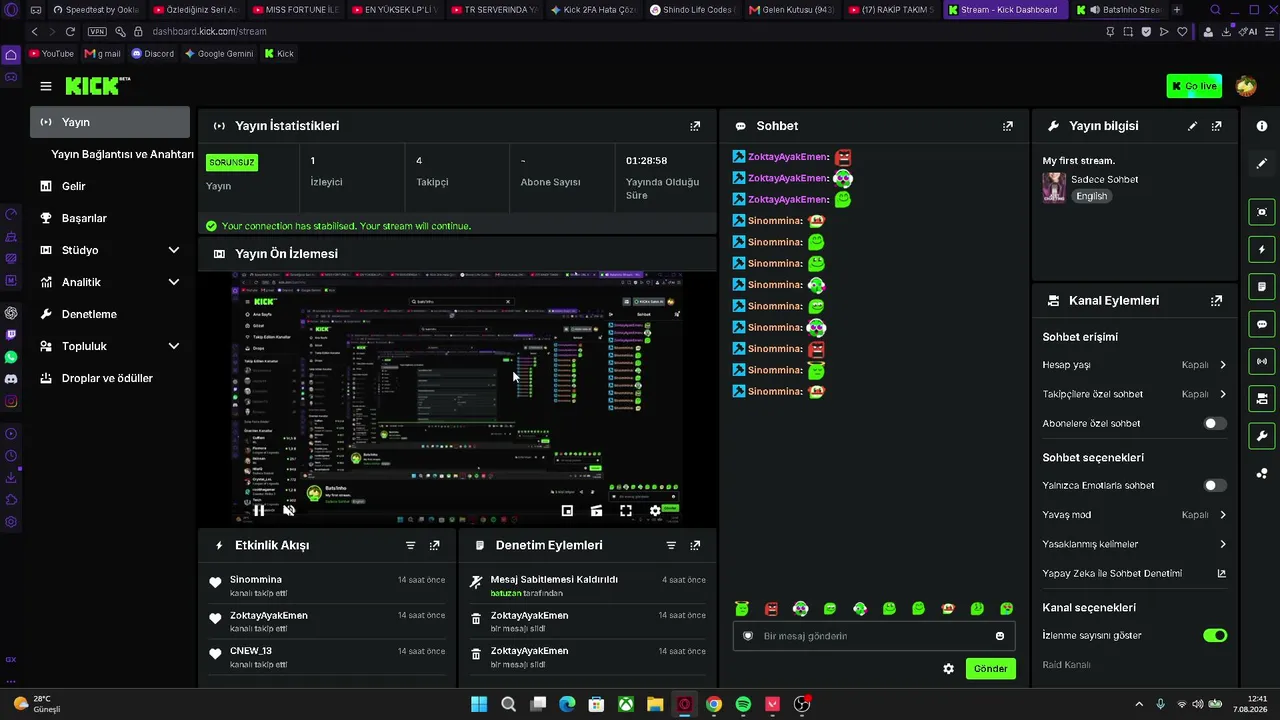Select Yayın in the sidebar
Screen dimensions: 1280x720
[110, 122]
